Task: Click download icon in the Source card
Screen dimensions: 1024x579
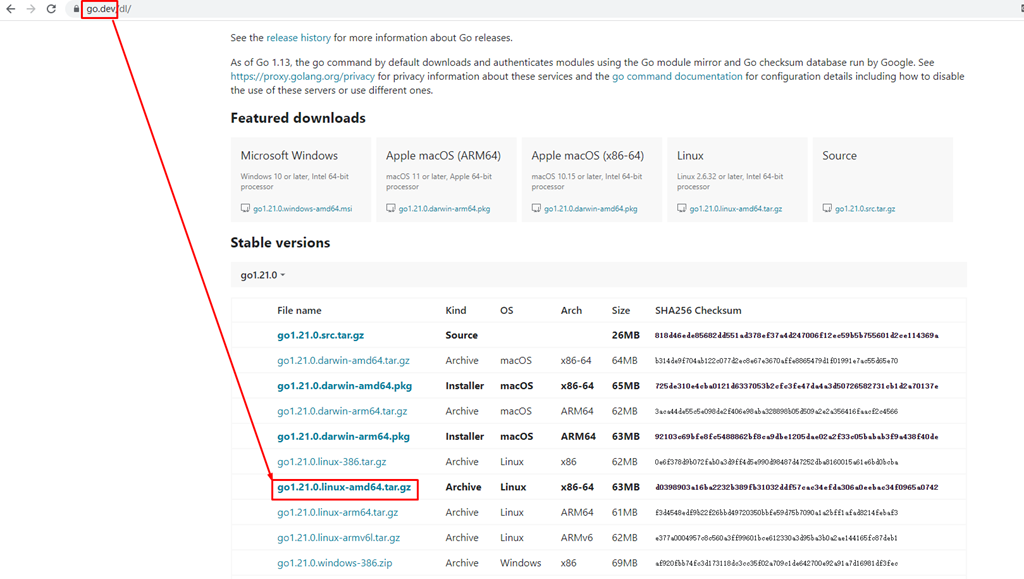Action: point(827,208)
